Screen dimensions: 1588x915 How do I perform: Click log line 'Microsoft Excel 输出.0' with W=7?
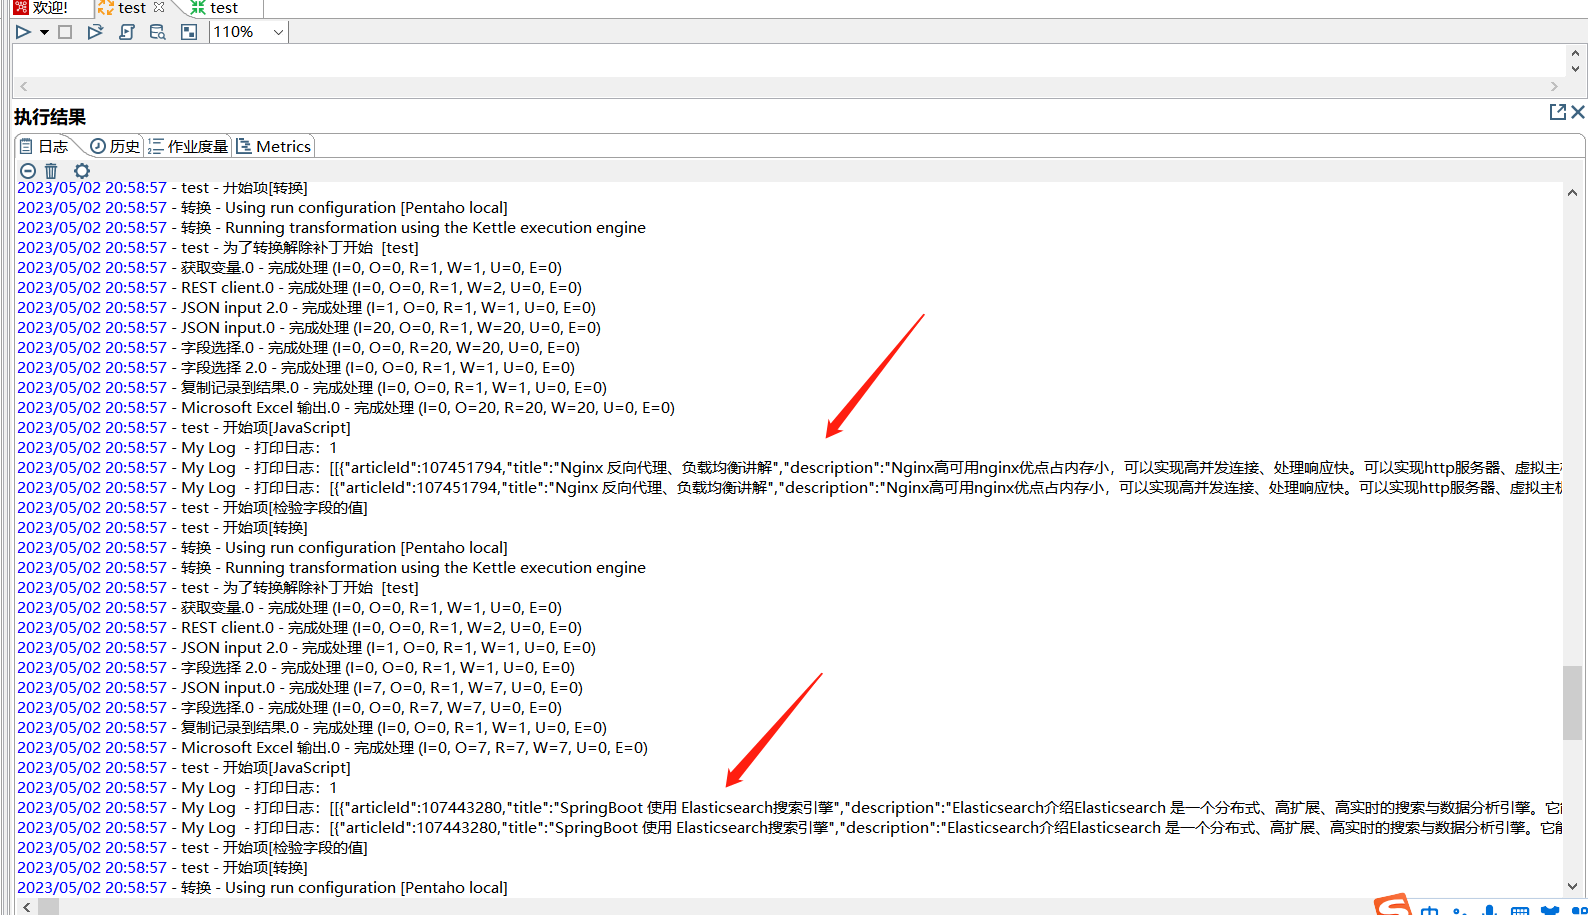pos(332,748)
